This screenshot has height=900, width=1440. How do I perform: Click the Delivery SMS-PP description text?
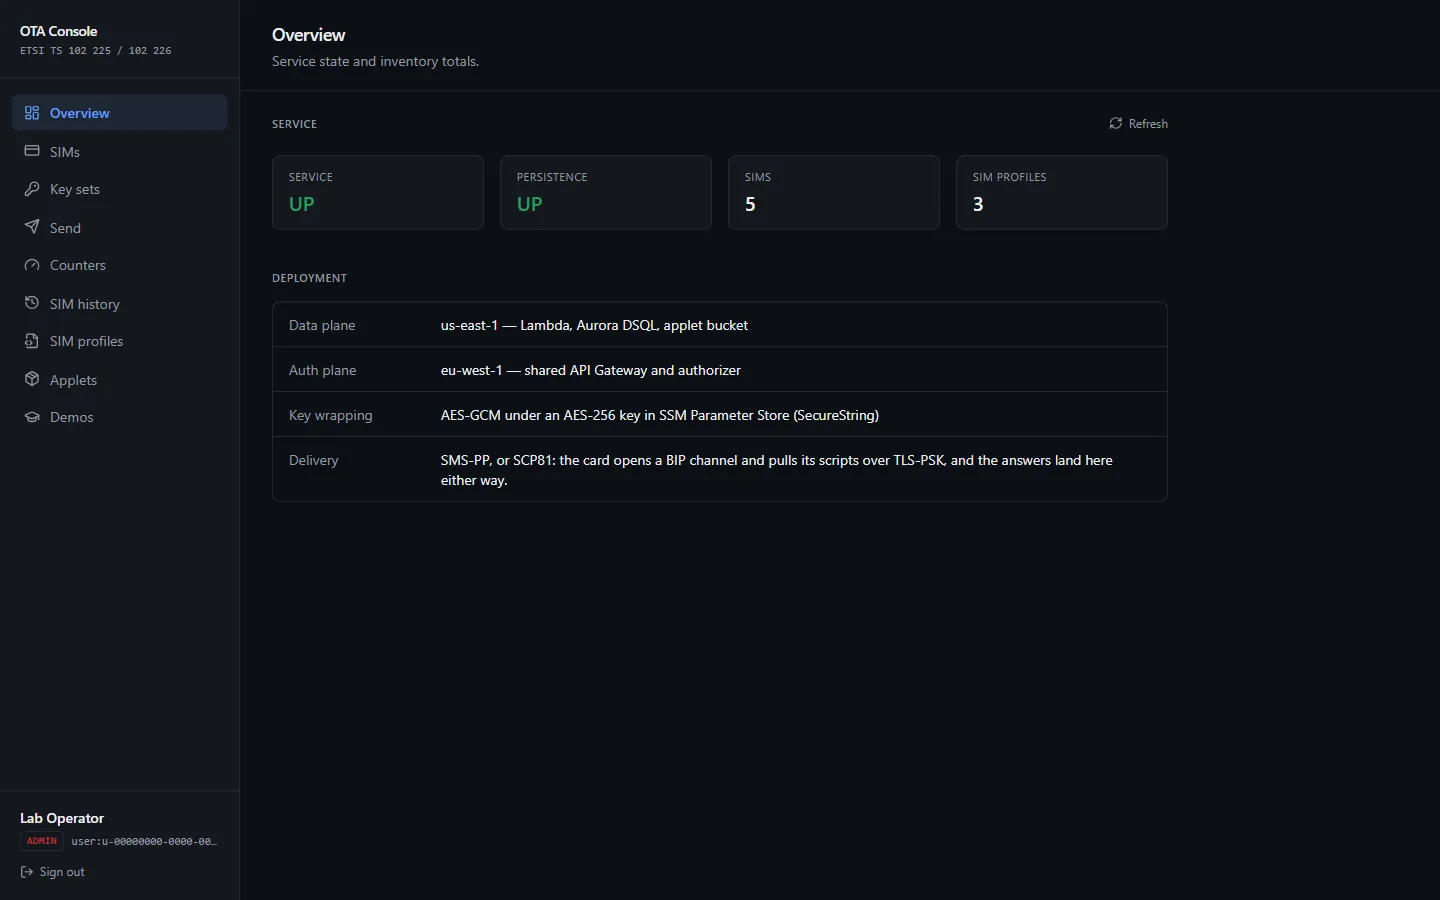[x=777, y=470]
